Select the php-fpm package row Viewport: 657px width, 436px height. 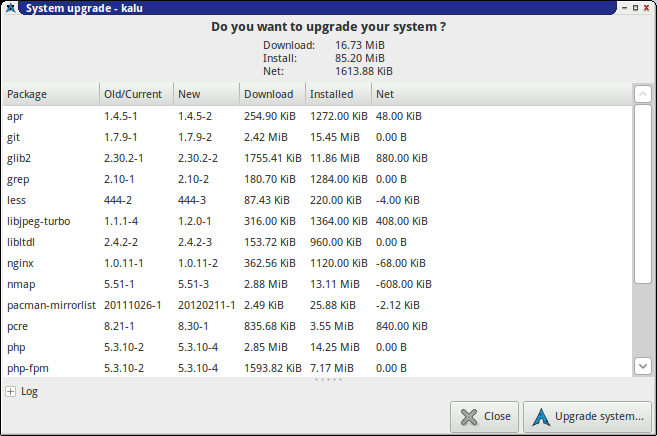point(317,368)
